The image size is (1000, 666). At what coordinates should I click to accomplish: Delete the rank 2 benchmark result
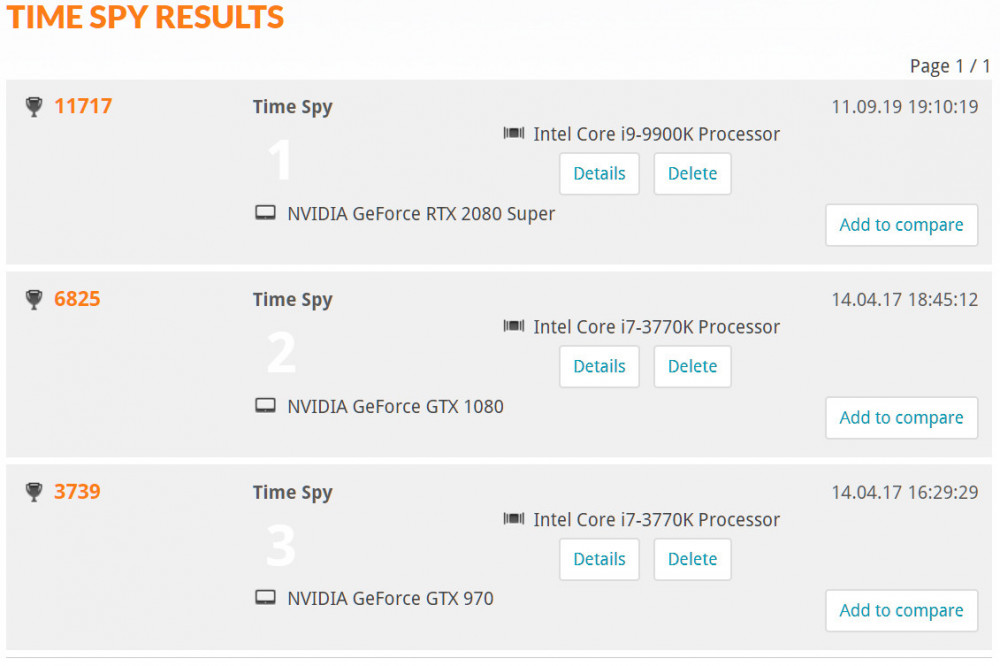point(692,366)
